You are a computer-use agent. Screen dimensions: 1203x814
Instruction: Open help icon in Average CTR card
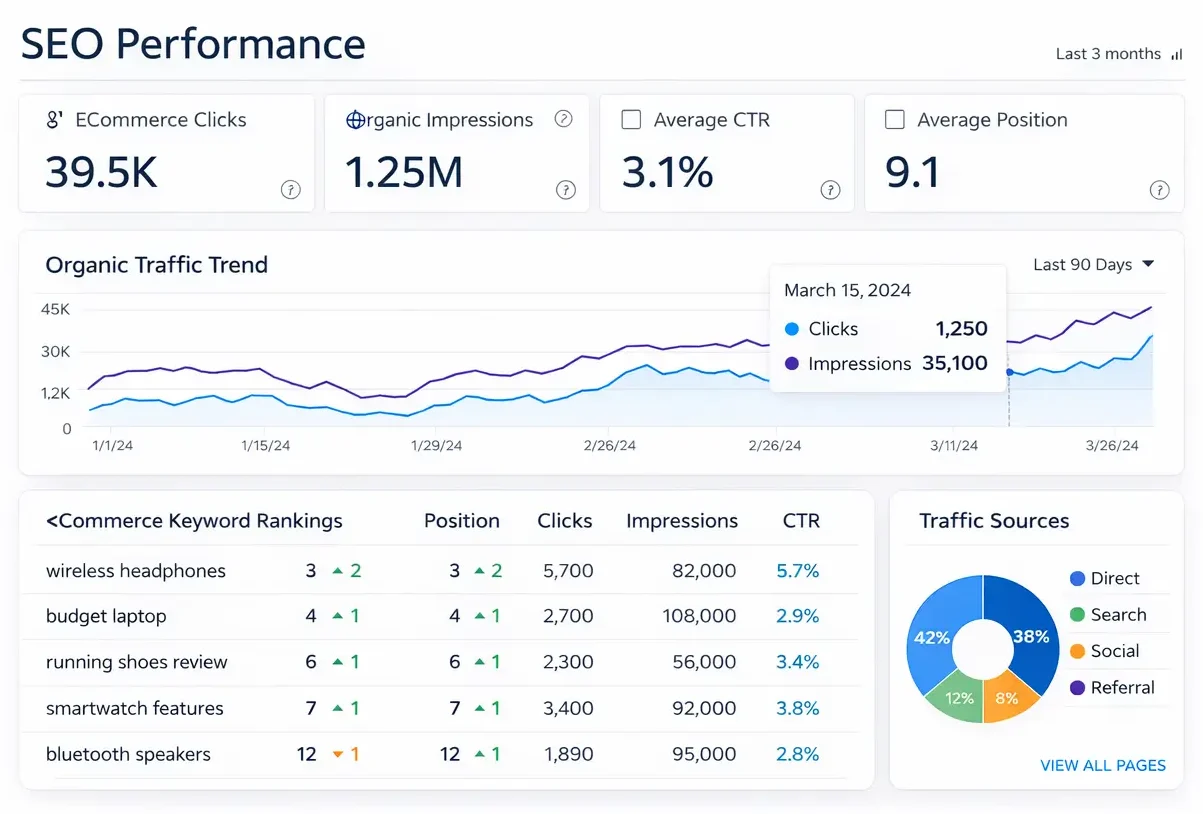coord(830,190)
